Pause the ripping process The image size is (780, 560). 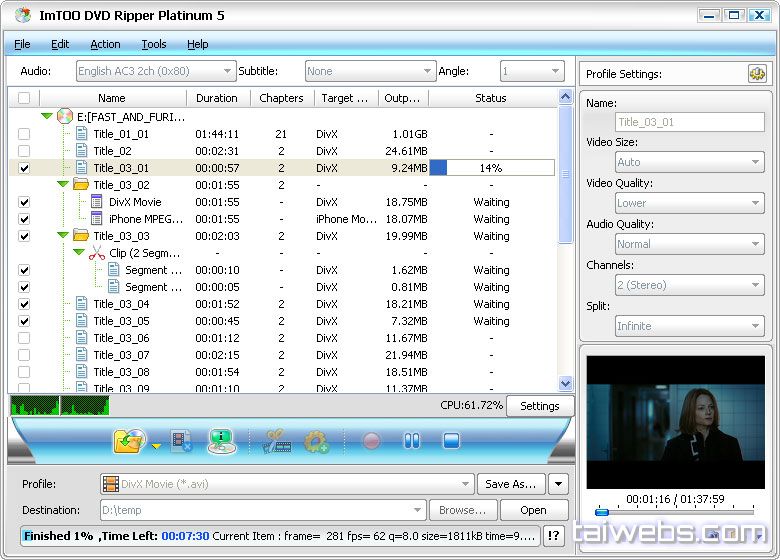[x=411, y=441]
